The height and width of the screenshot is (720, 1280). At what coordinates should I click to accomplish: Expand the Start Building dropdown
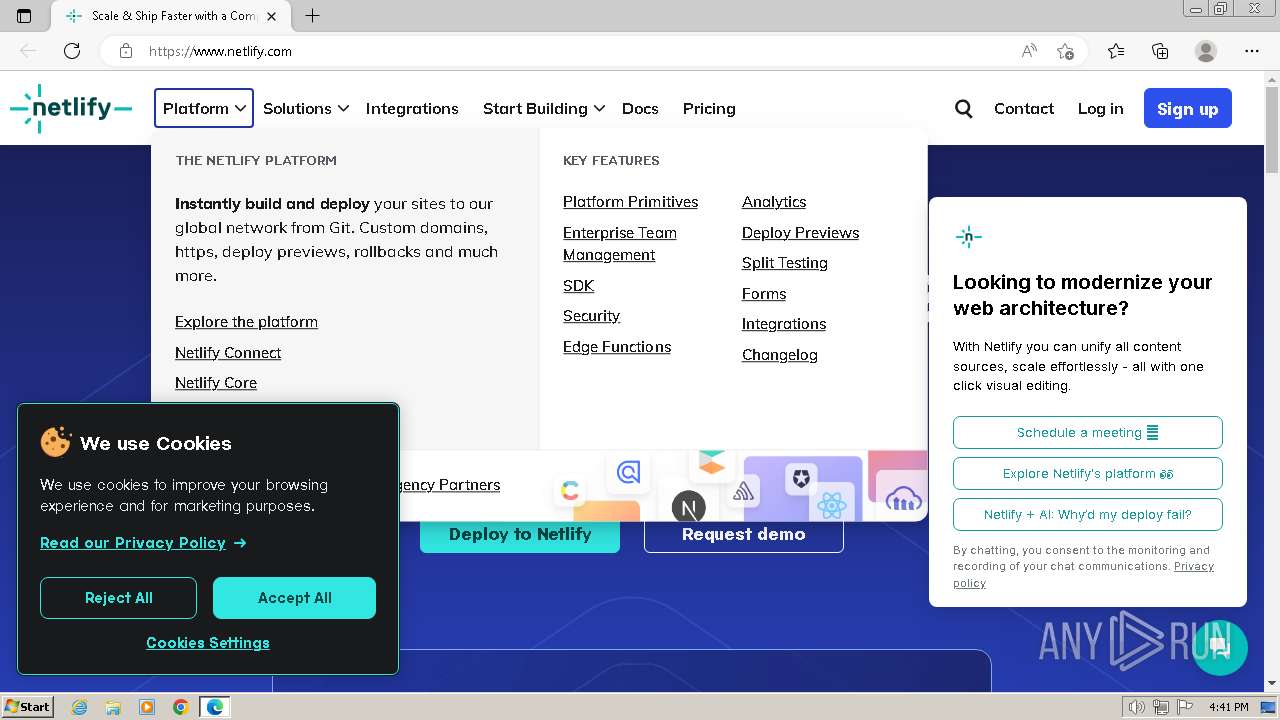(x=543, y=108)
